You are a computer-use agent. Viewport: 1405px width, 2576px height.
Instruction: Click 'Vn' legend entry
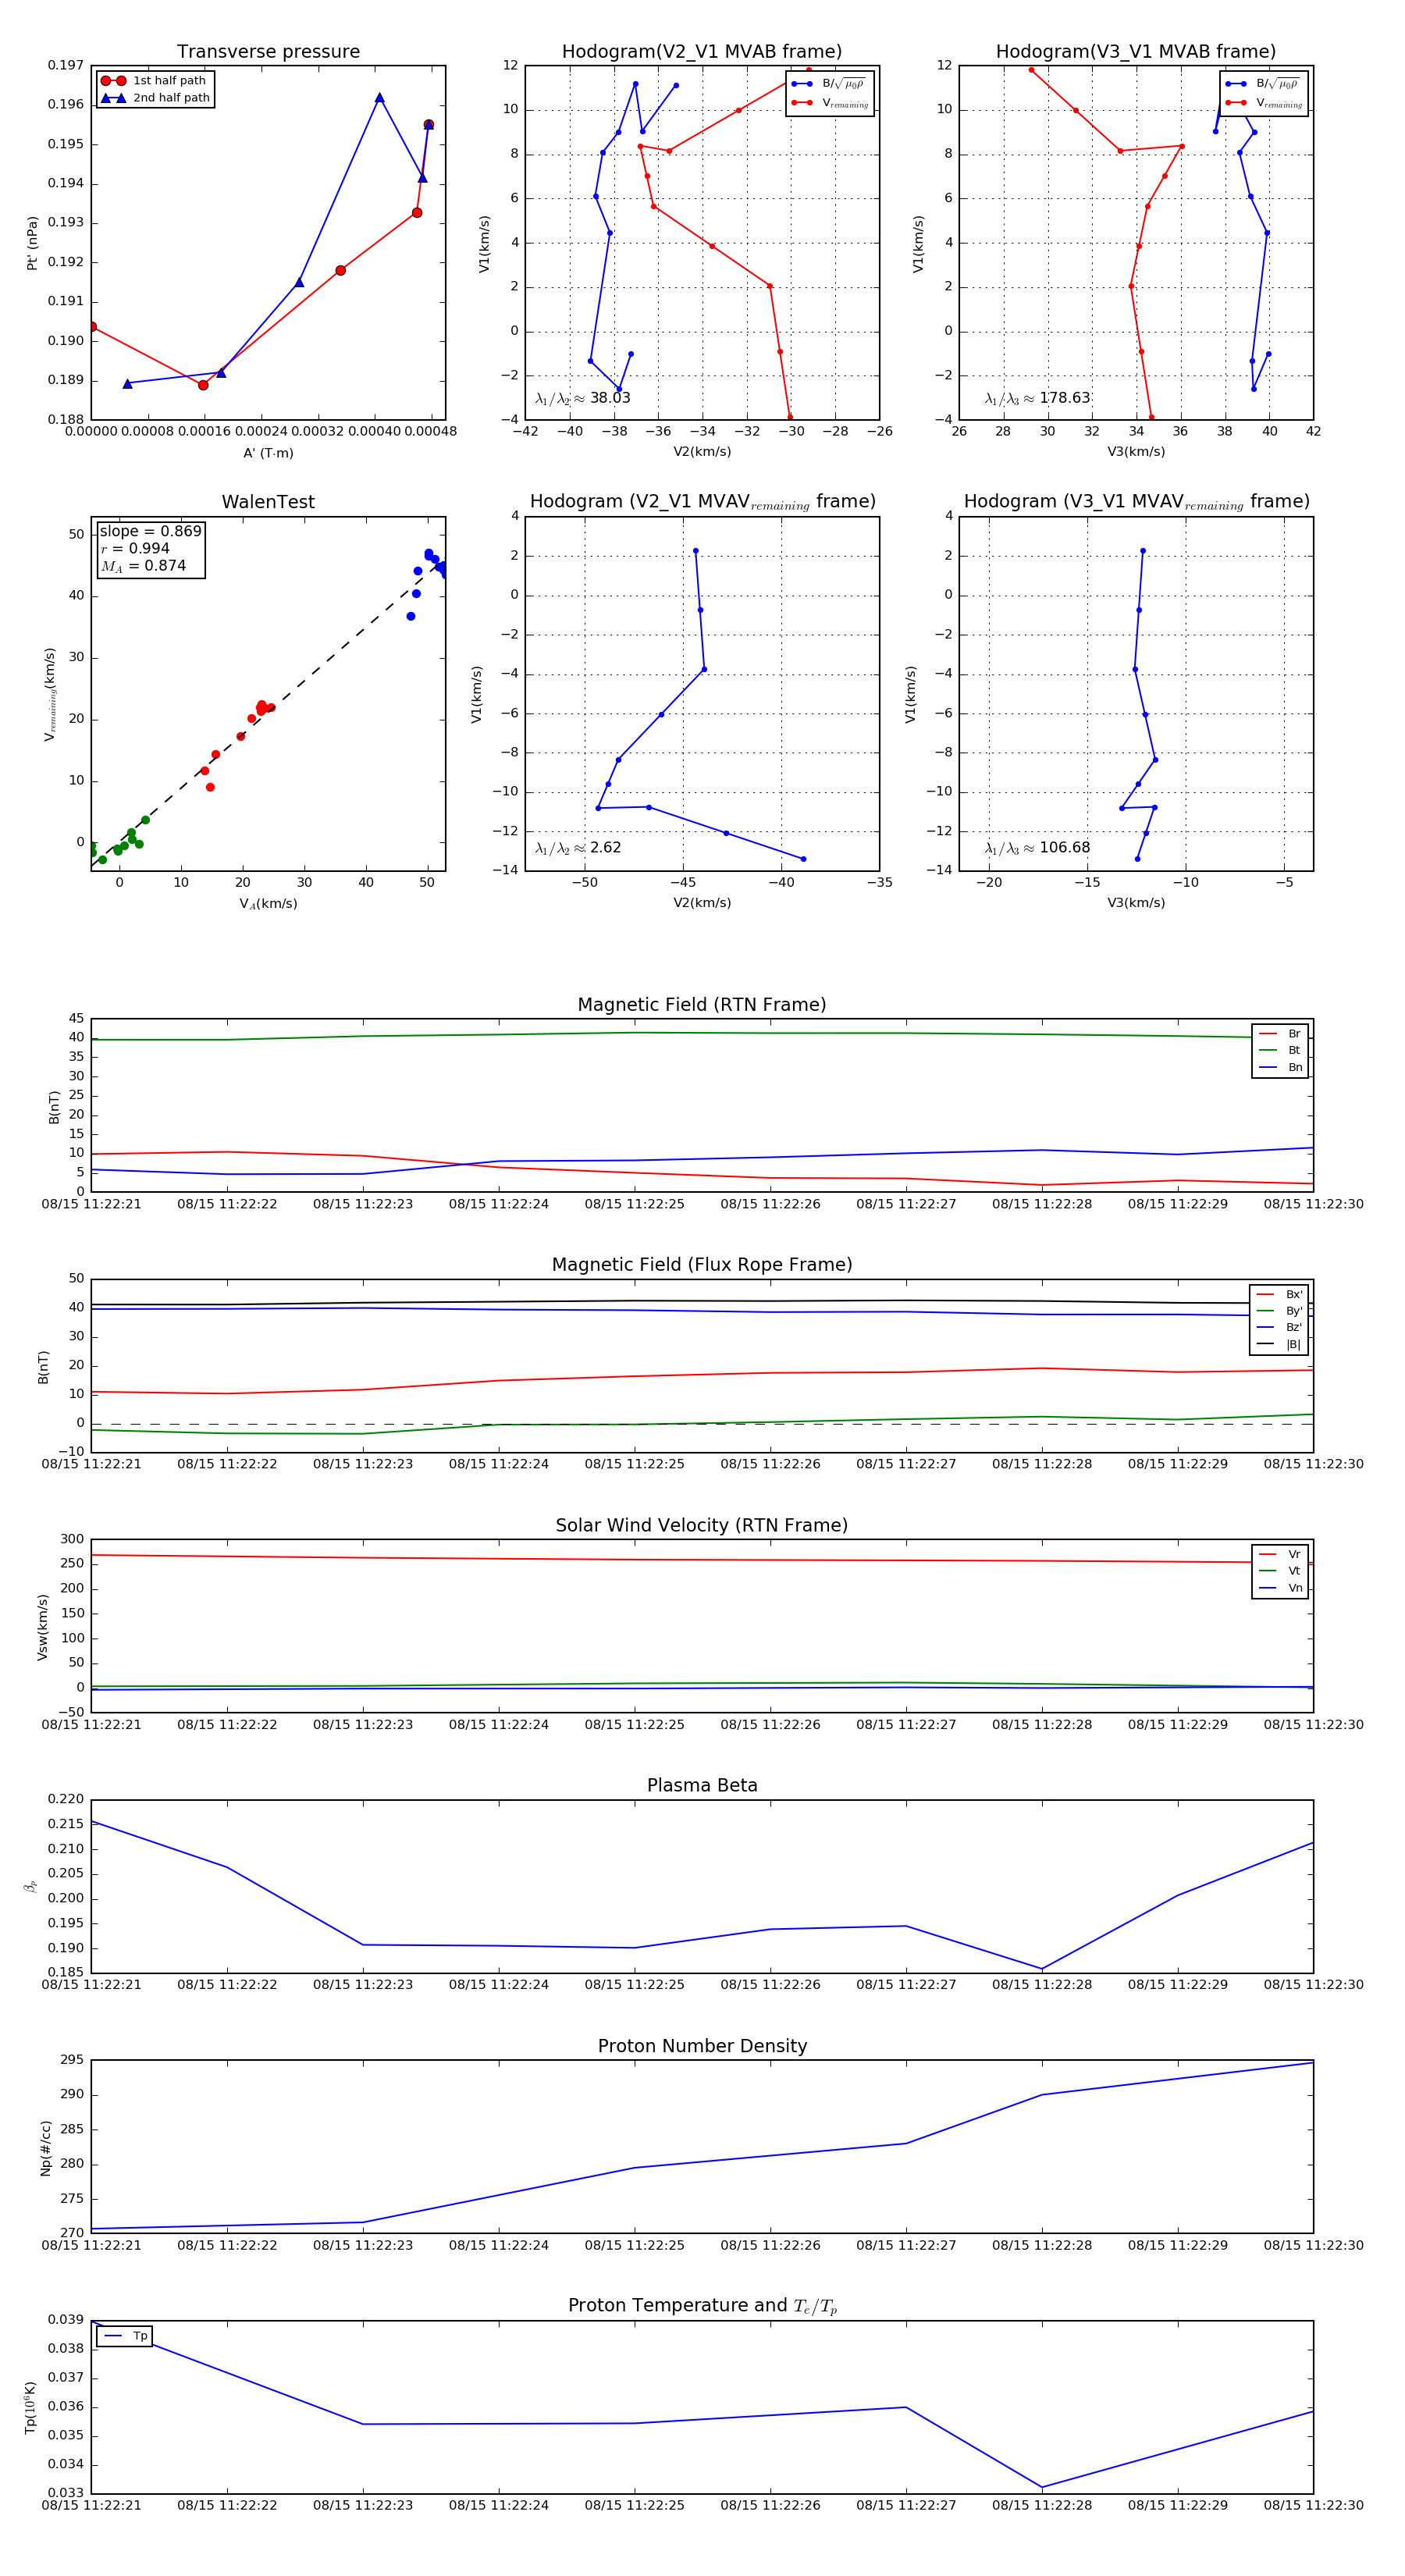[1280, 1589]
